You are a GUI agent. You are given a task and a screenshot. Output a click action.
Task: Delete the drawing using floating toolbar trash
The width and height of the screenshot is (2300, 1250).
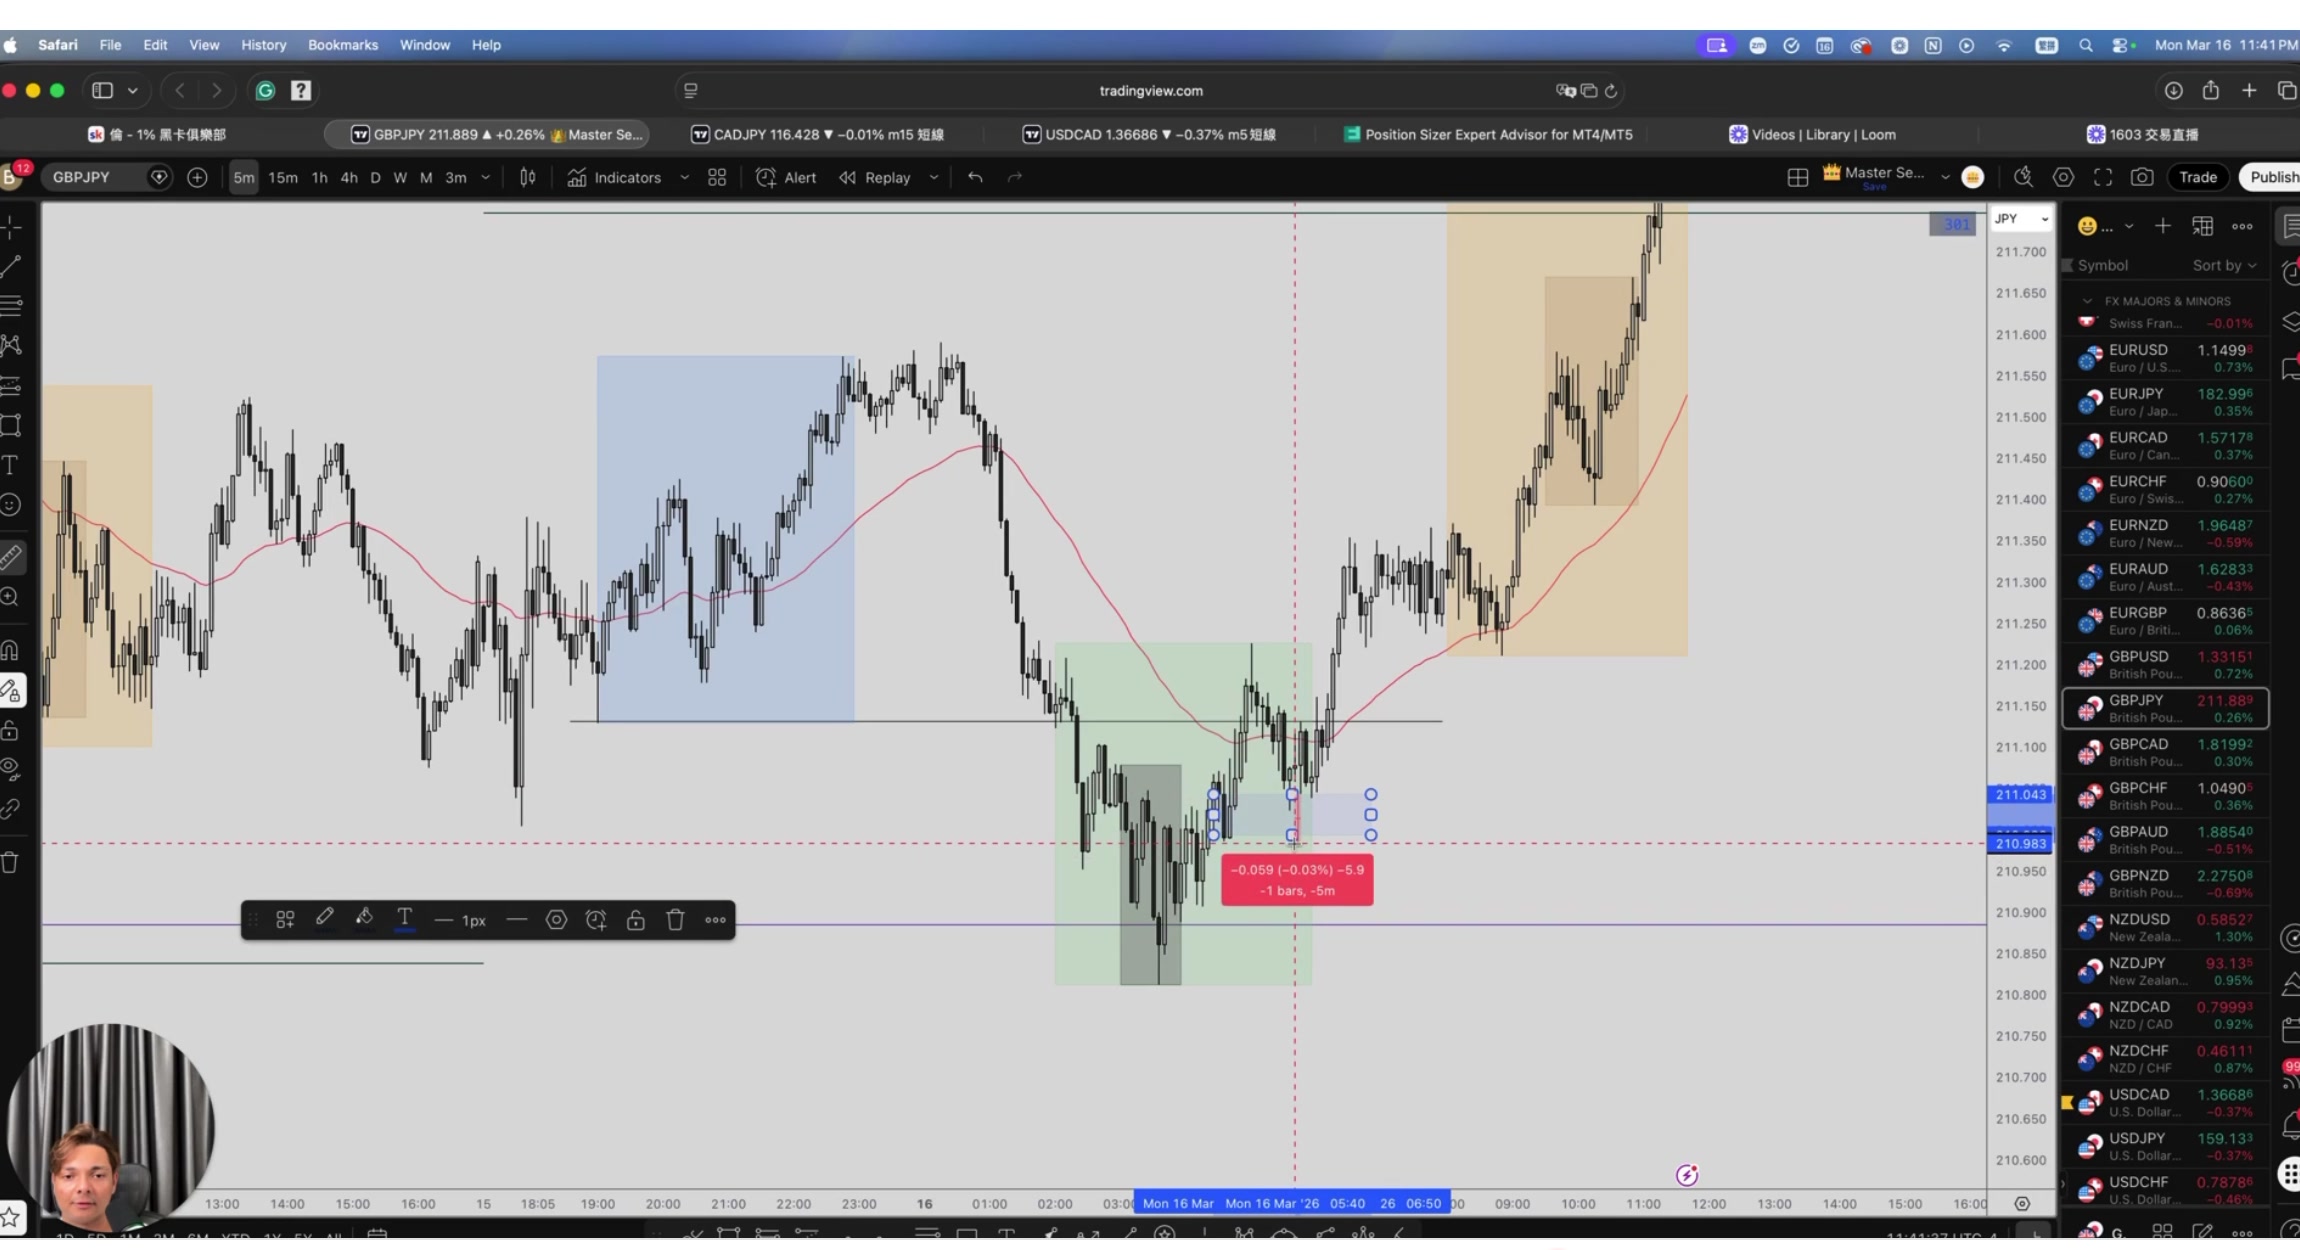pos(675,920)
